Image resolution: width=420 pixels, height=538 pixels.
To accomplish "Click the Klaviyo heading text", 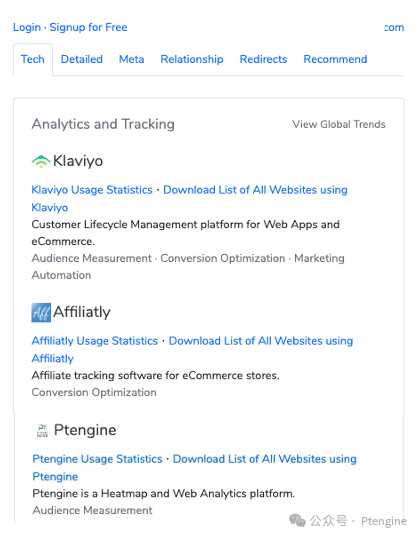I will pyautogui.click(x=78, y=161).
